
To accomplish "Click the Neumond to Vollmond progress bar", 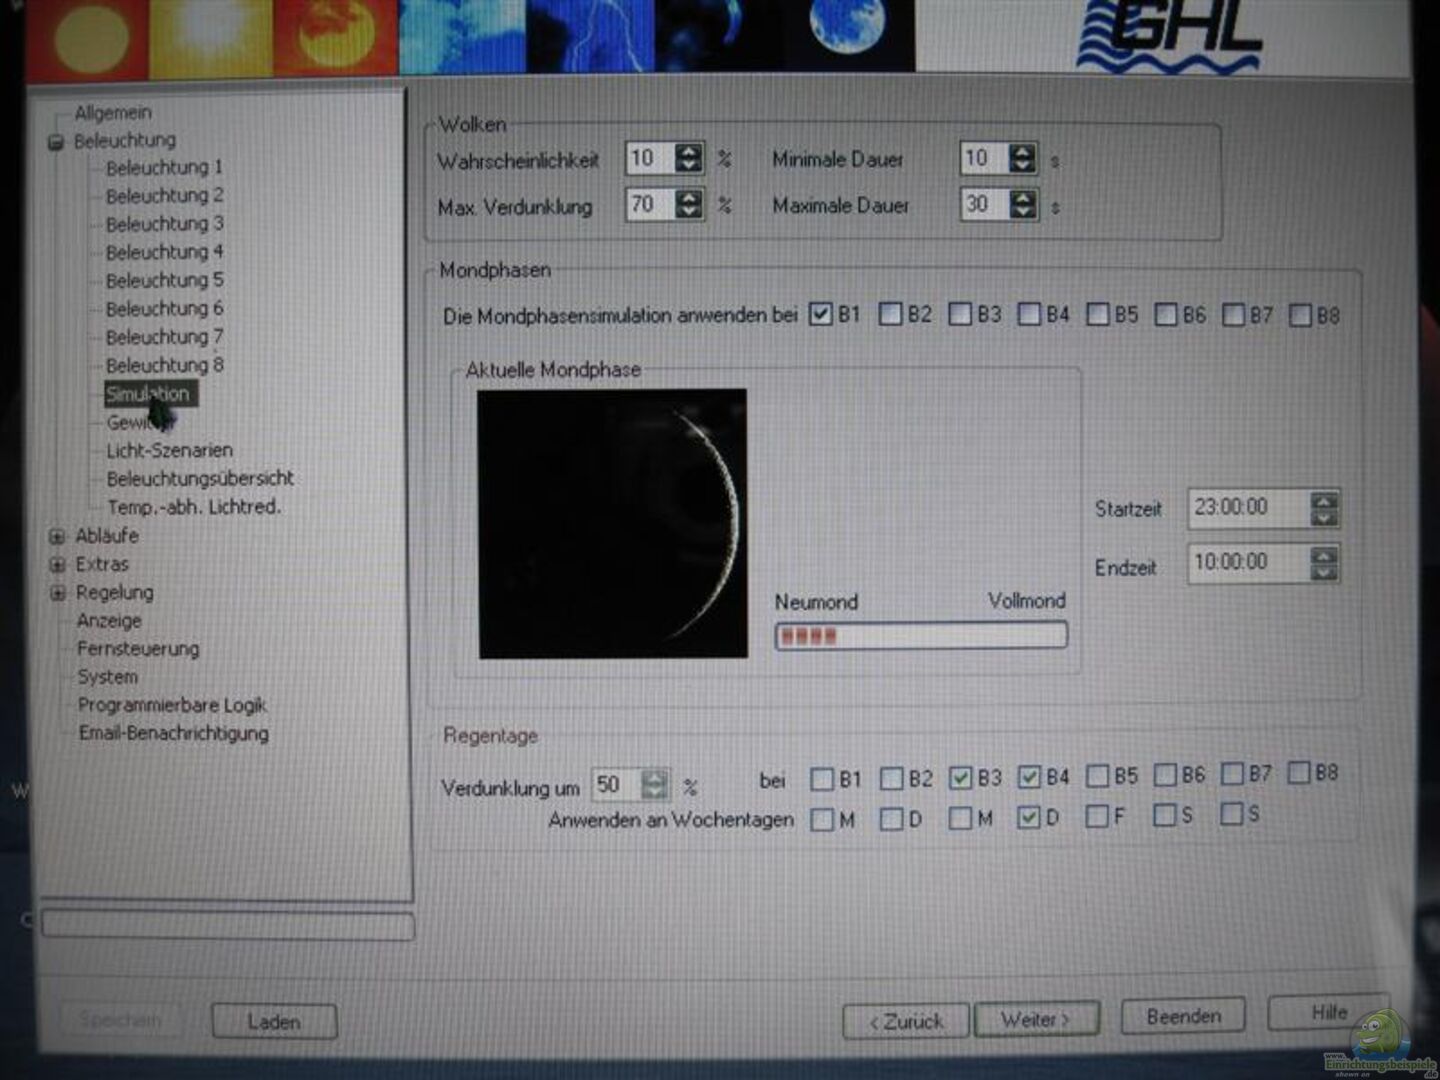I will [921, 636].
